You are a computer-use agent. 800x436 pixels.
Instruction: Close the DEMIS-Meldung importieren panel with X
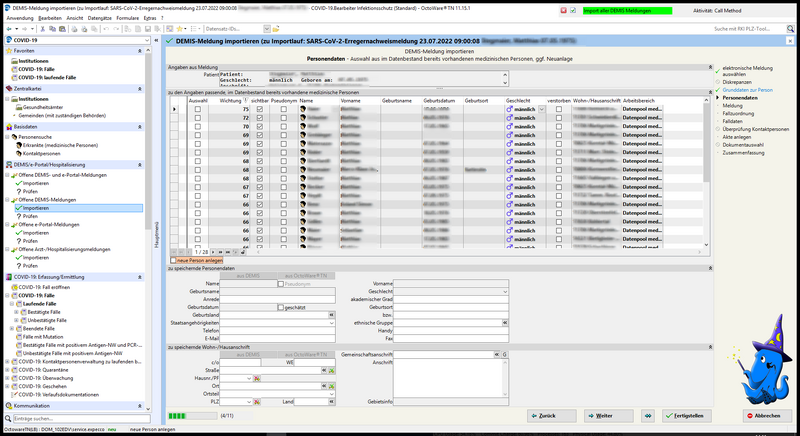790,39
